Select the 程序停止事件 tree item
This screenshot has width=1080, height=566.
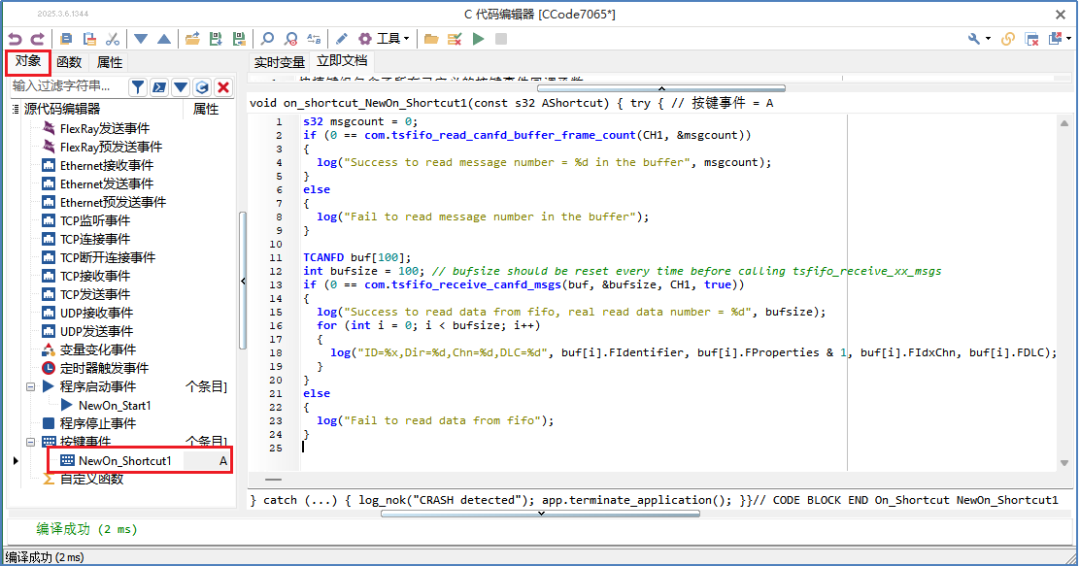[x=97, y=423]
